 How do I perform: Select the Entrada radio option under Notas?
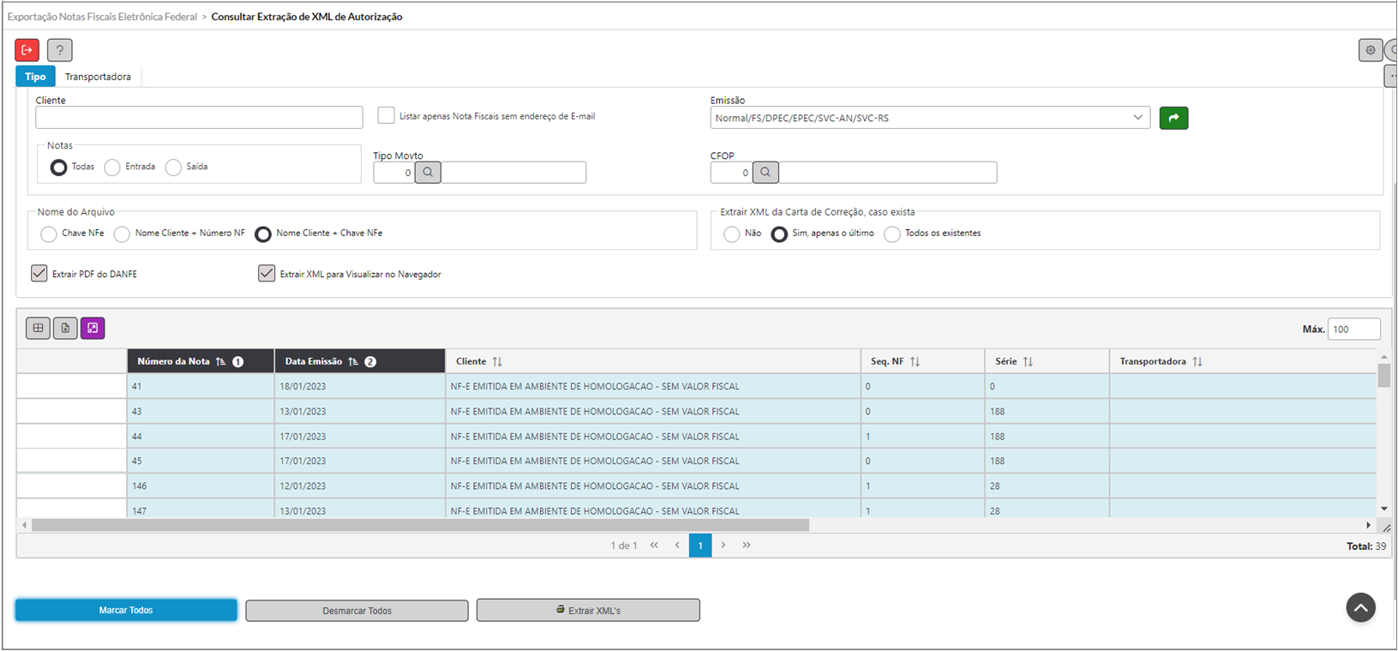pyautogui.click(x=113, y=167)
